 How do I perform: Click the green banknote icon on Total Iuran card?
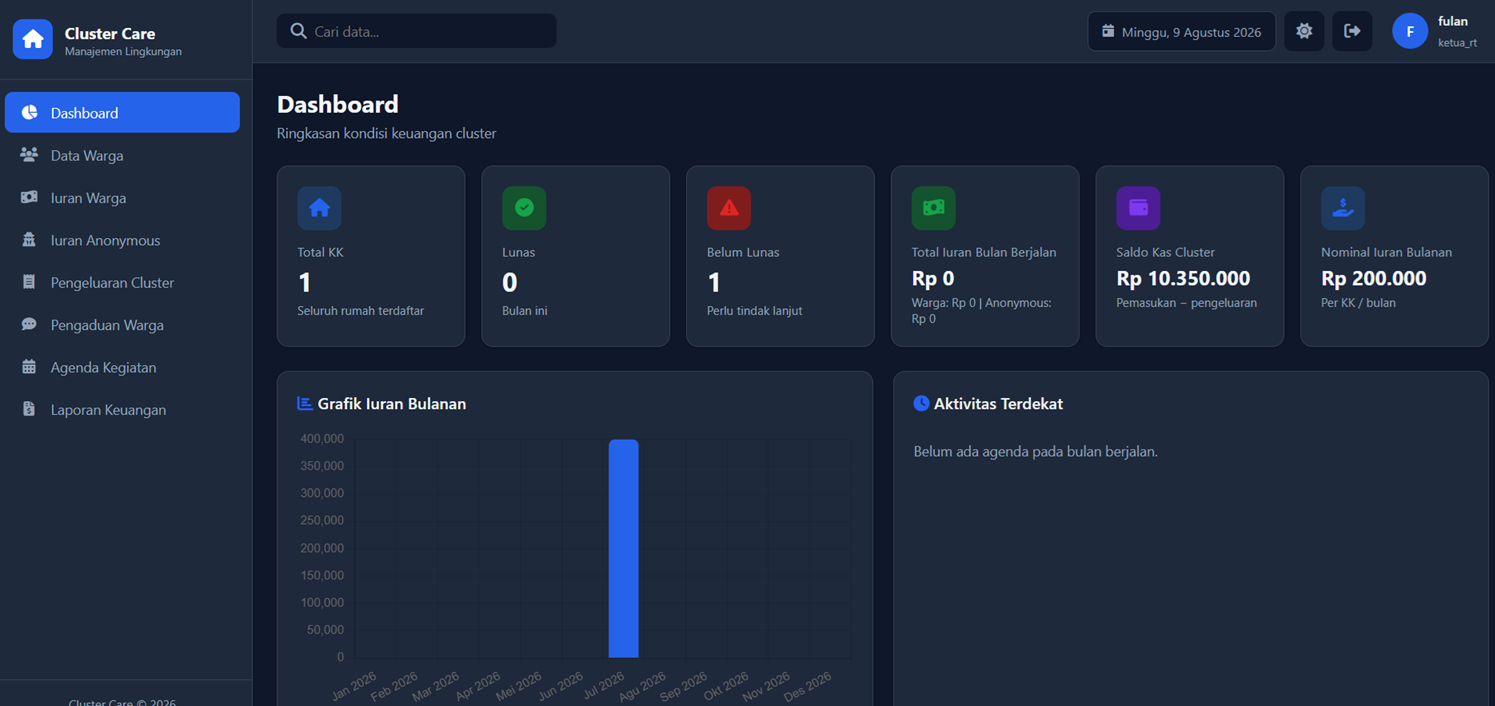click(934, 208)
